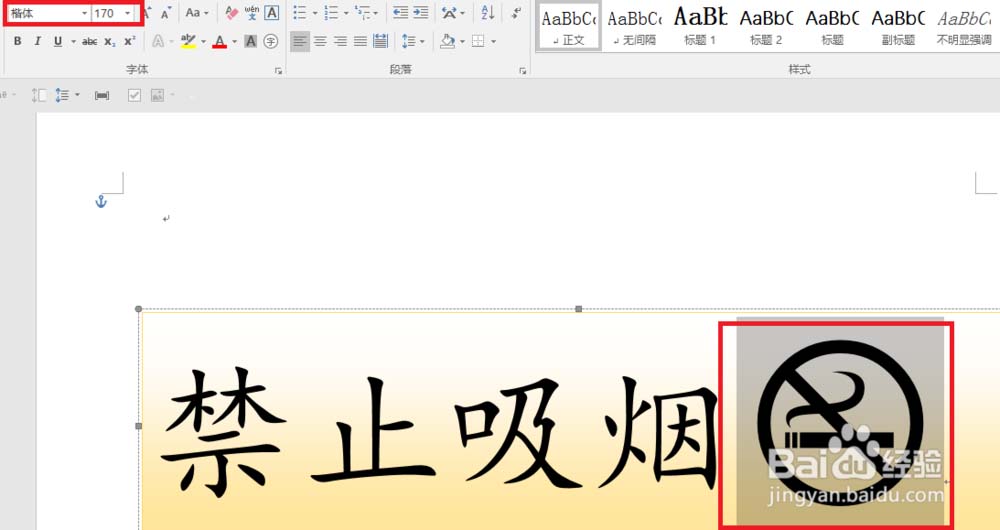Toggle italic formatting
This screenshot has height=530, width=1000.
pyautogui.click(x=38, y=41)
